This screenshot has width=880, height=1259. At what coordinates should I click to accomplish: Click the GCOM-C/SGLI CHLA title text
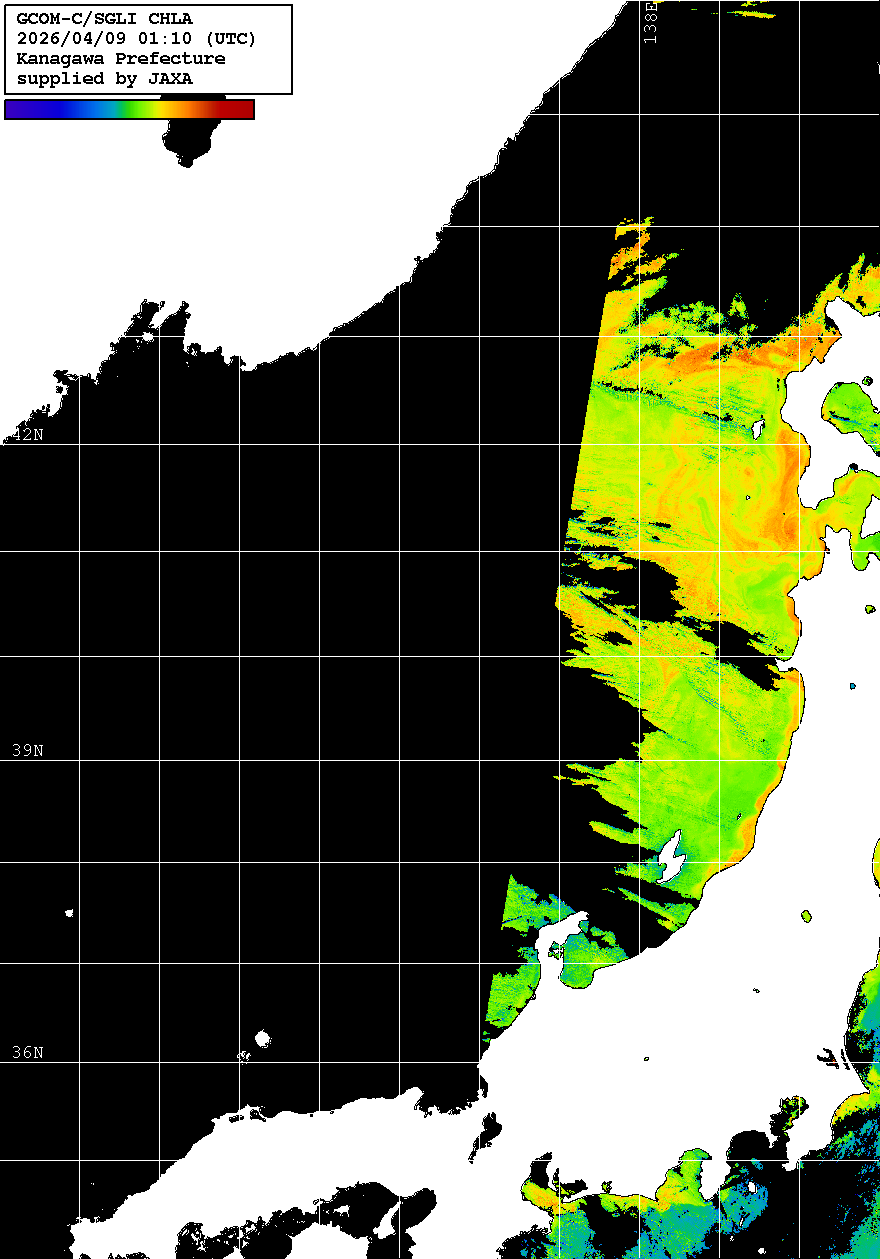click(105, 19)
